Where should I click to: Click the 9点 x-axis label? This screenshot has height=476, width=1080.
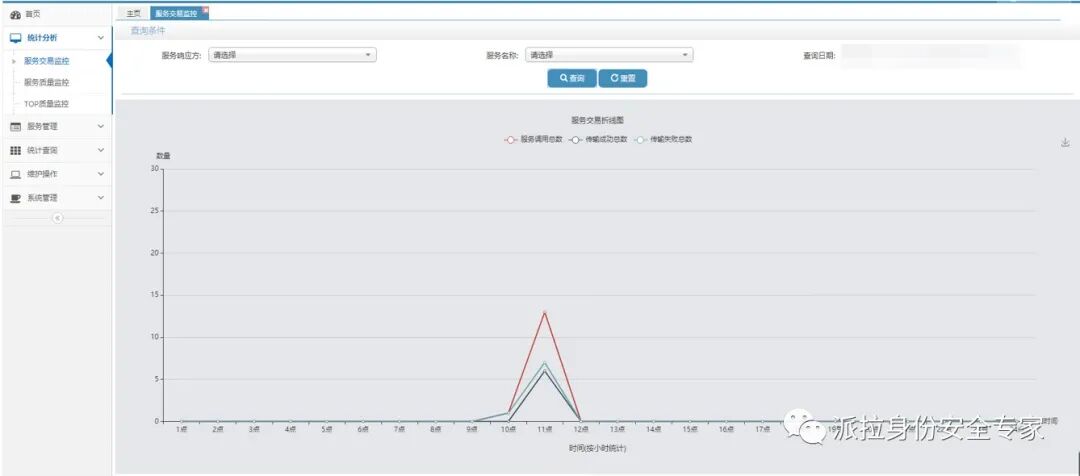pyautogui.click(x=472, y=430)
